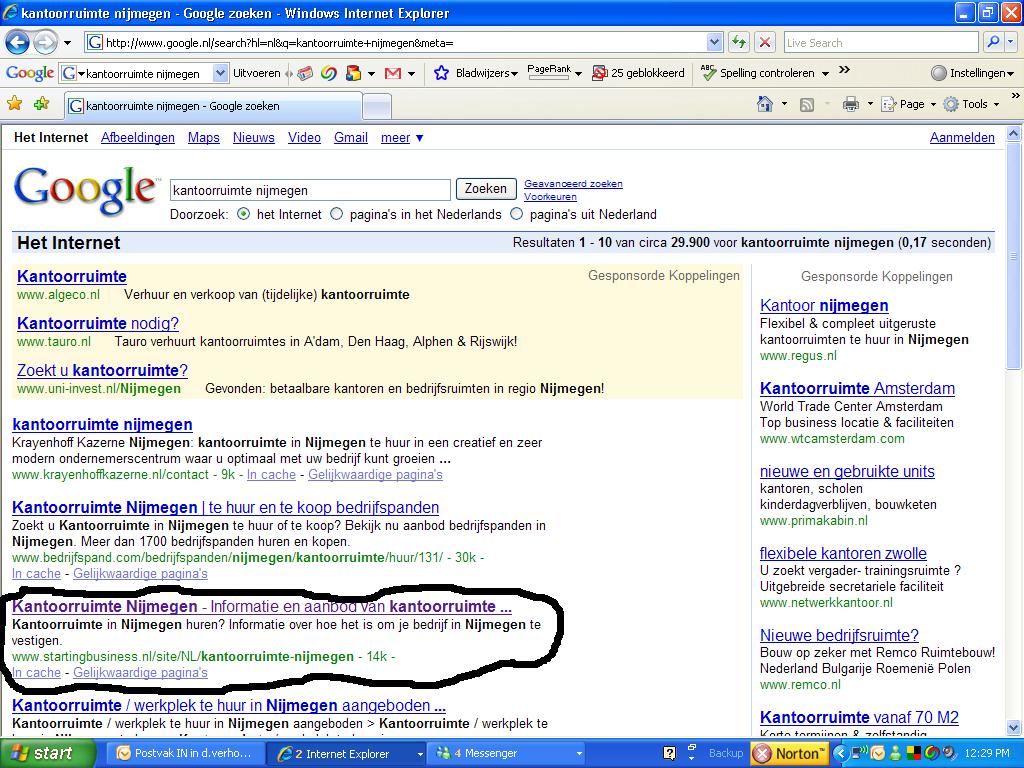Click the RSS feeds icon
The width and height of the screenshot is (1024, 768).
click(x=807, y=104)
